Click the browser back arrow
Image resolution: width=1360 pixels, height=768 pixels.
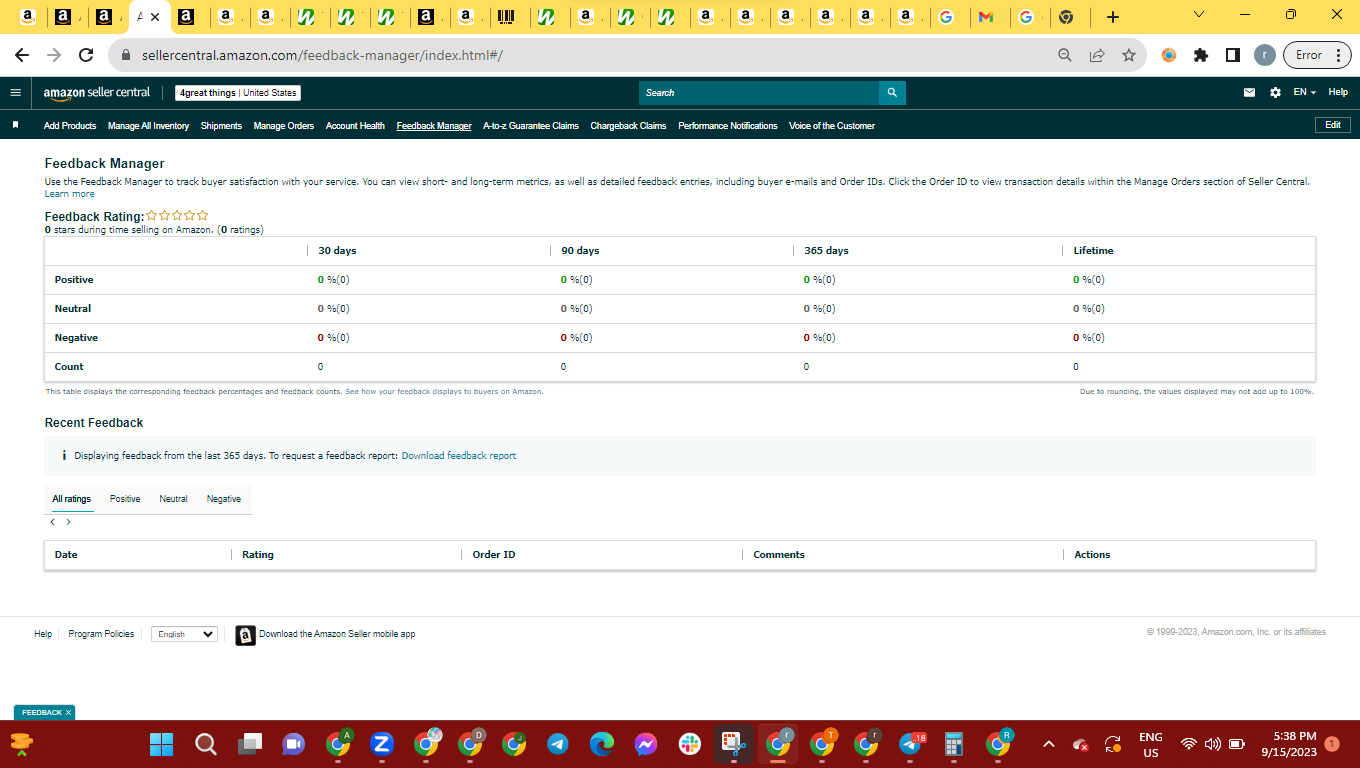[22, 55]
